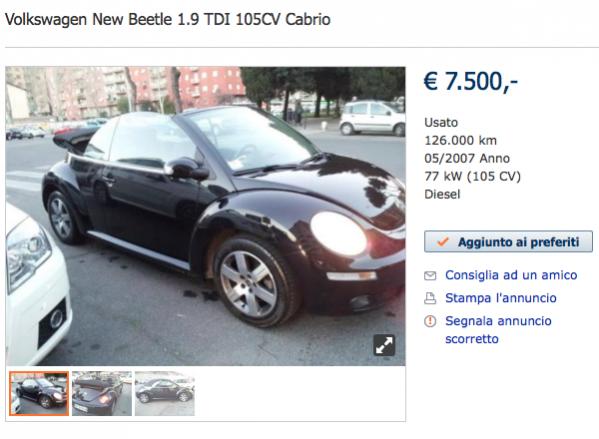Open Consiglia ad un amico link
The height and width of the screenshot is (439, 599).
[511, 275]
